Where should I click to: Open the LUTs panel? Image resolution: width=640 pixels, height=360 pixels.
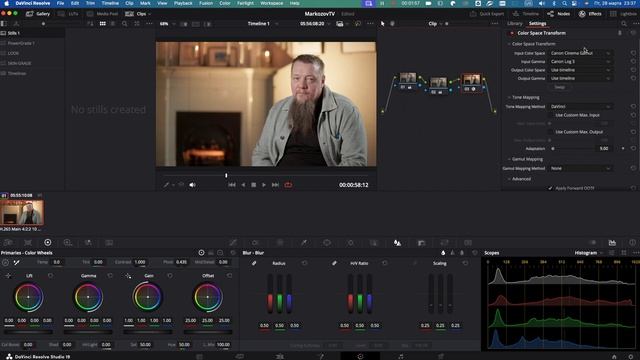point(68,14)
